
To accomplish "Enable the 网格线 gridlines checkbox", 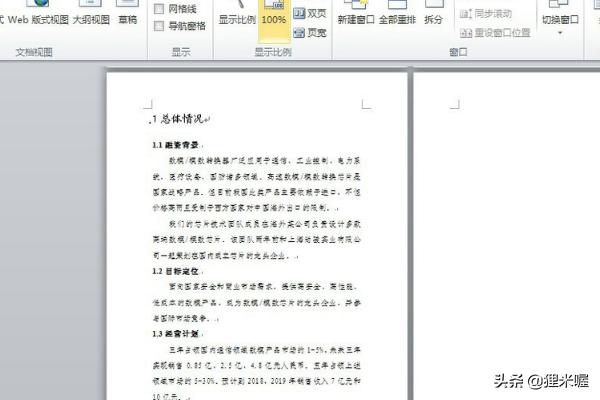I will coord(159,8).
